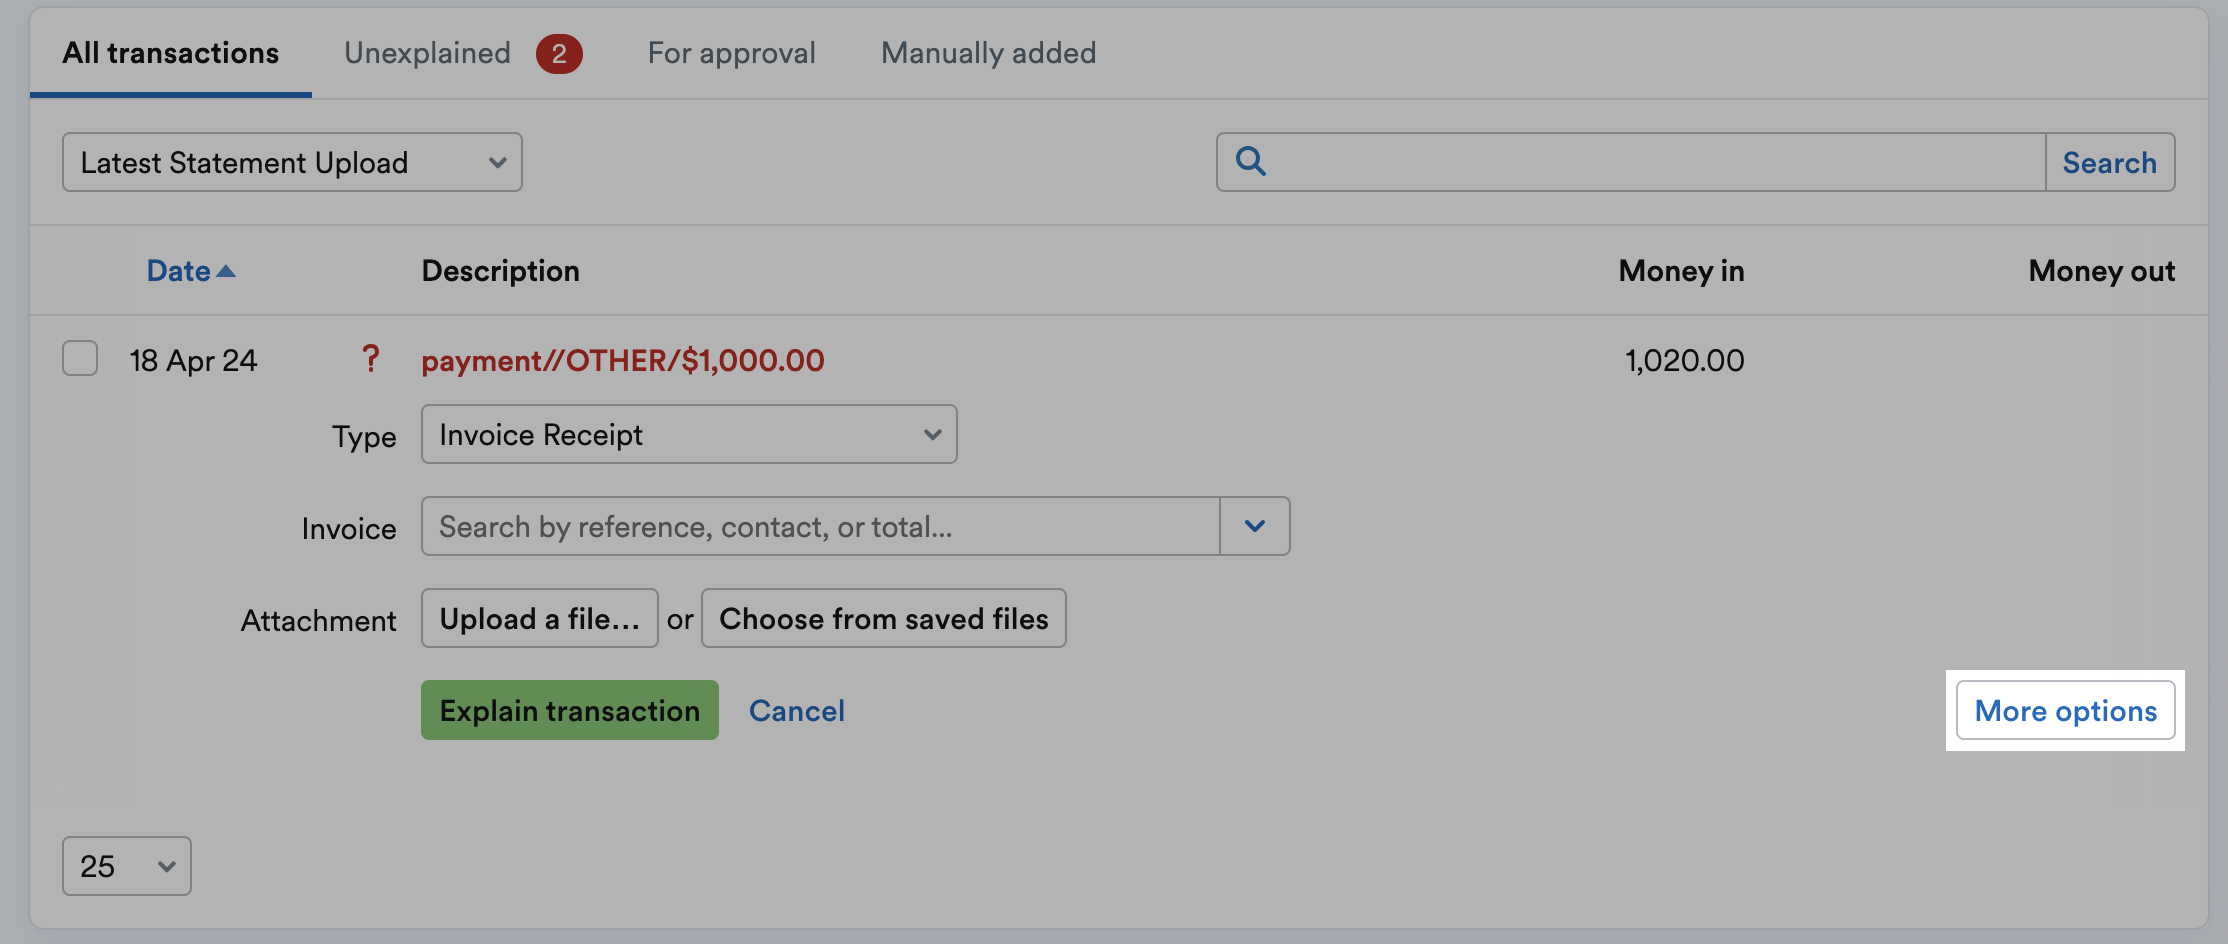Switch to the For approval tab
The height and width of the screenshot is (944, 2228).
[x=731, y=53]
